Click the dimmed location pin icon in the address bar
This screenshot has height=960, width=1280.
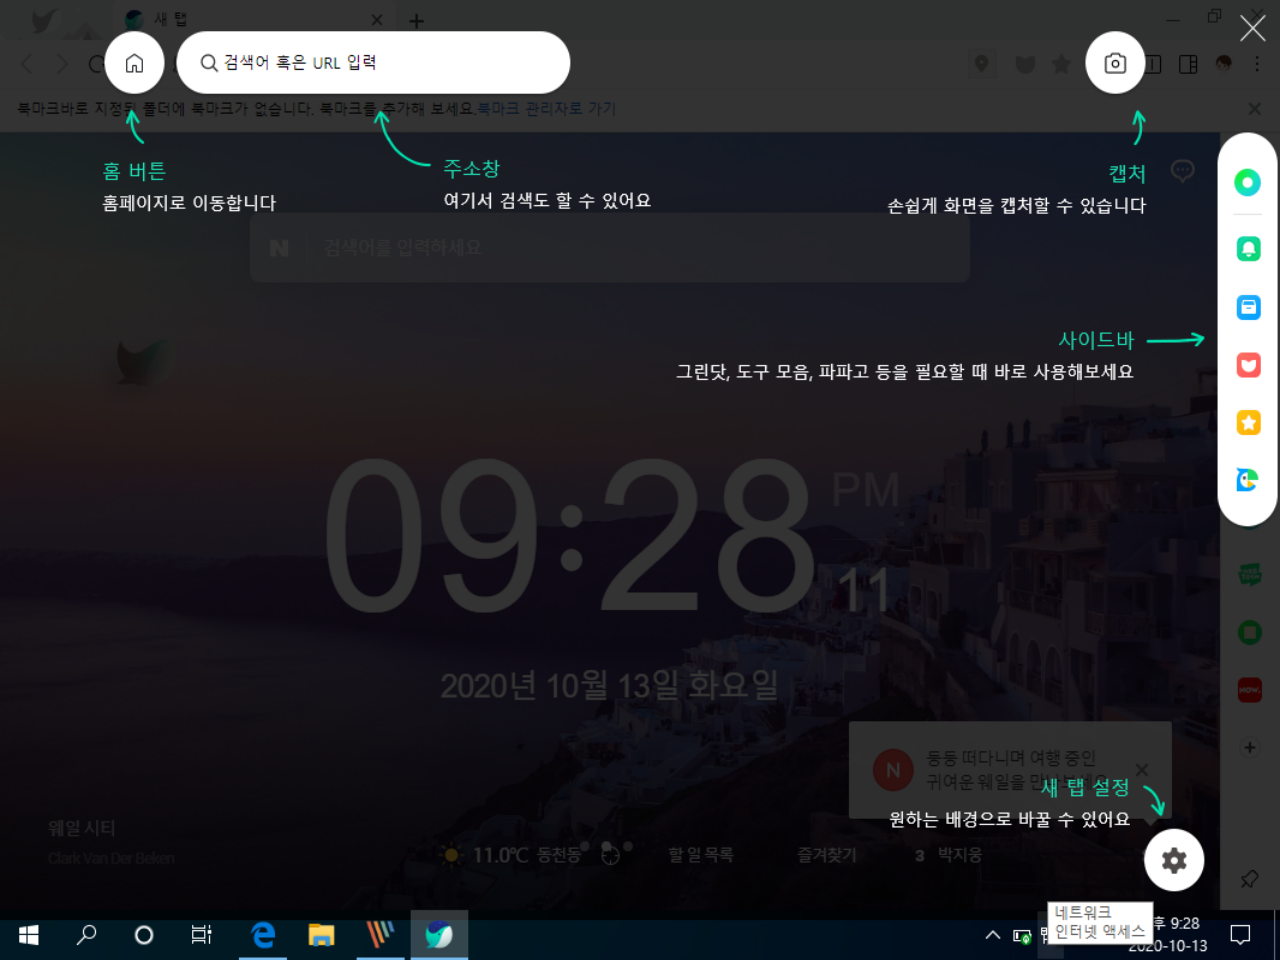click(981, 64)
